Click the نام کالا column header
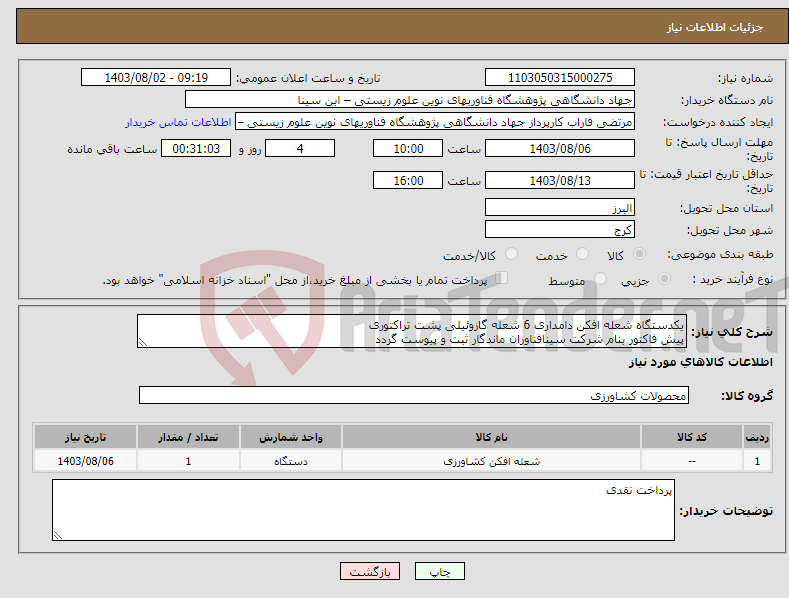The width and height of the screenshot is (789, 598). click(x=491, y=437)
